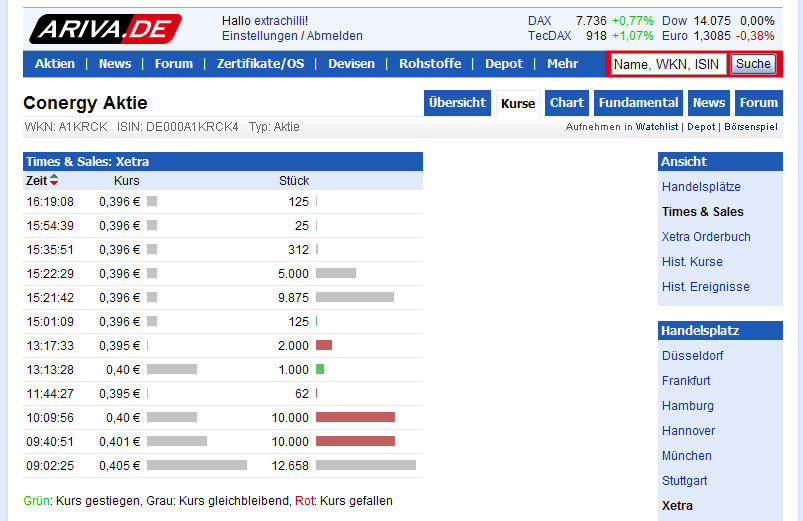
Task: Click Abmelden to log out
Action: pyautogui.click(x=334, y=36)
